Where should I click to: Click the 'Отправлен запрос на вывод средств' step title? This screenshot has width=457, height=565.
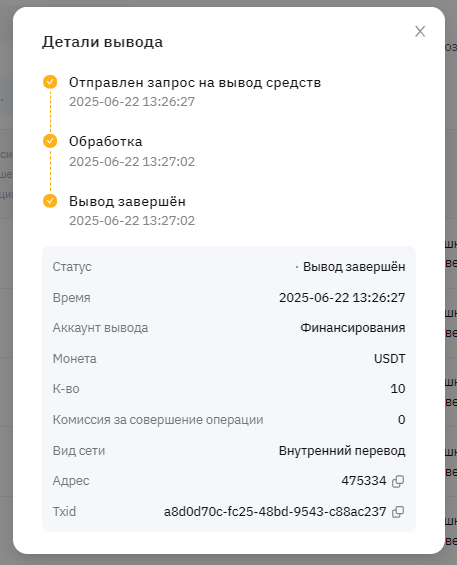pos(195,83)
